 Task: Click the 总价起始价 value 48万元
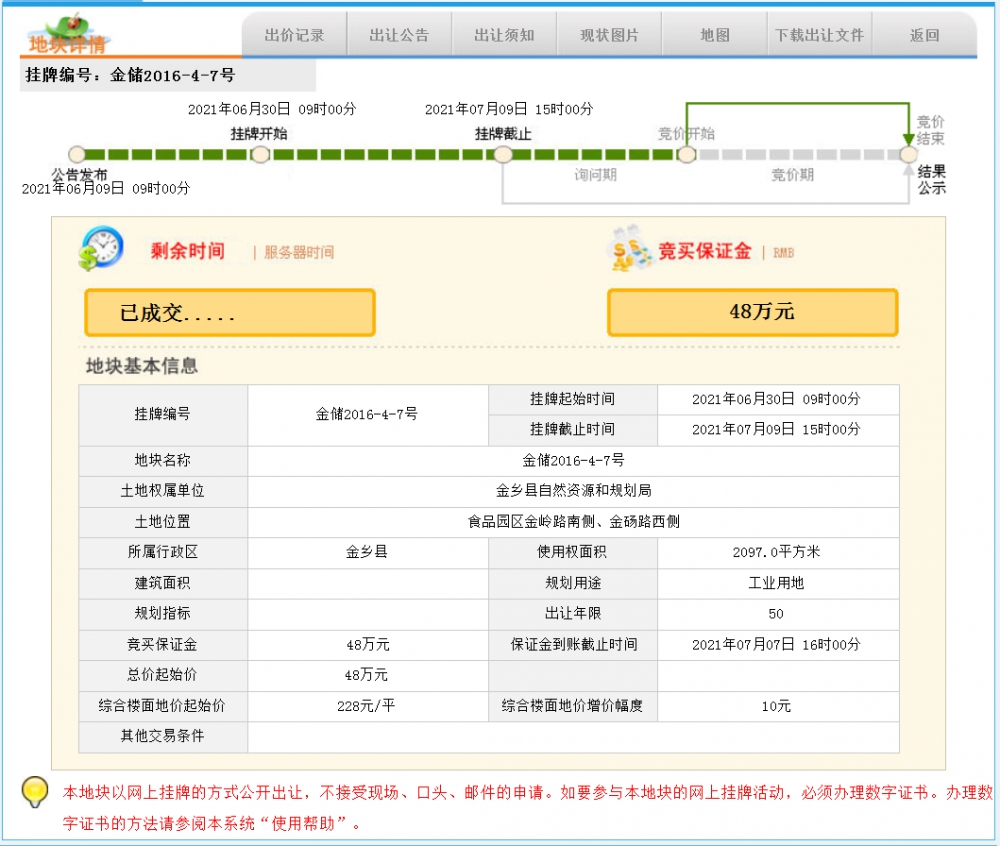coord(367,675)
